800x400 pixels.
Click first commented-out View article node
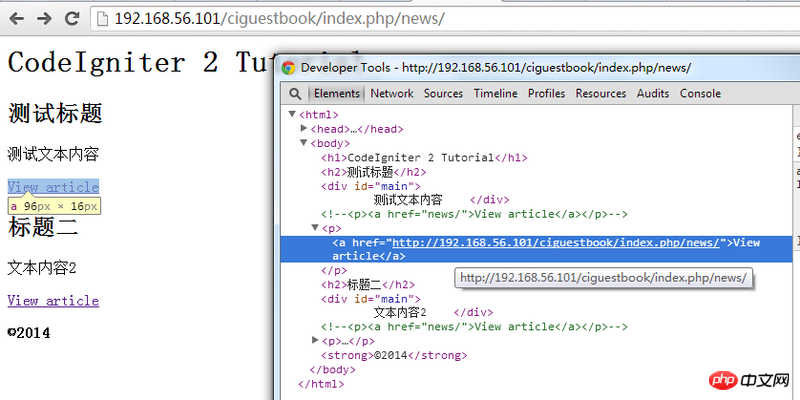coord(474,214)
